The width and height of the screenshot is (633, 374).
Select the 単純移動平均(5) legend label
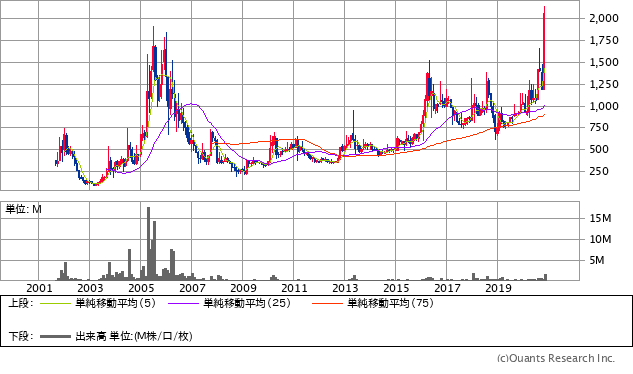click(x=115, y=303)
